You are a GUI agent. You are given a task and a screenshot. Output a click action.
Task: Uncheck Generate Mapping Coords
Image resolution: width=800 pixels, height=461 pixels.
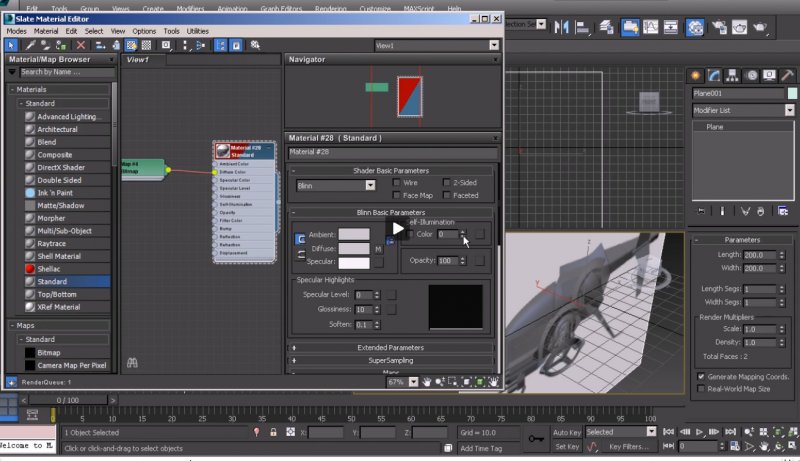click(701, 376)
